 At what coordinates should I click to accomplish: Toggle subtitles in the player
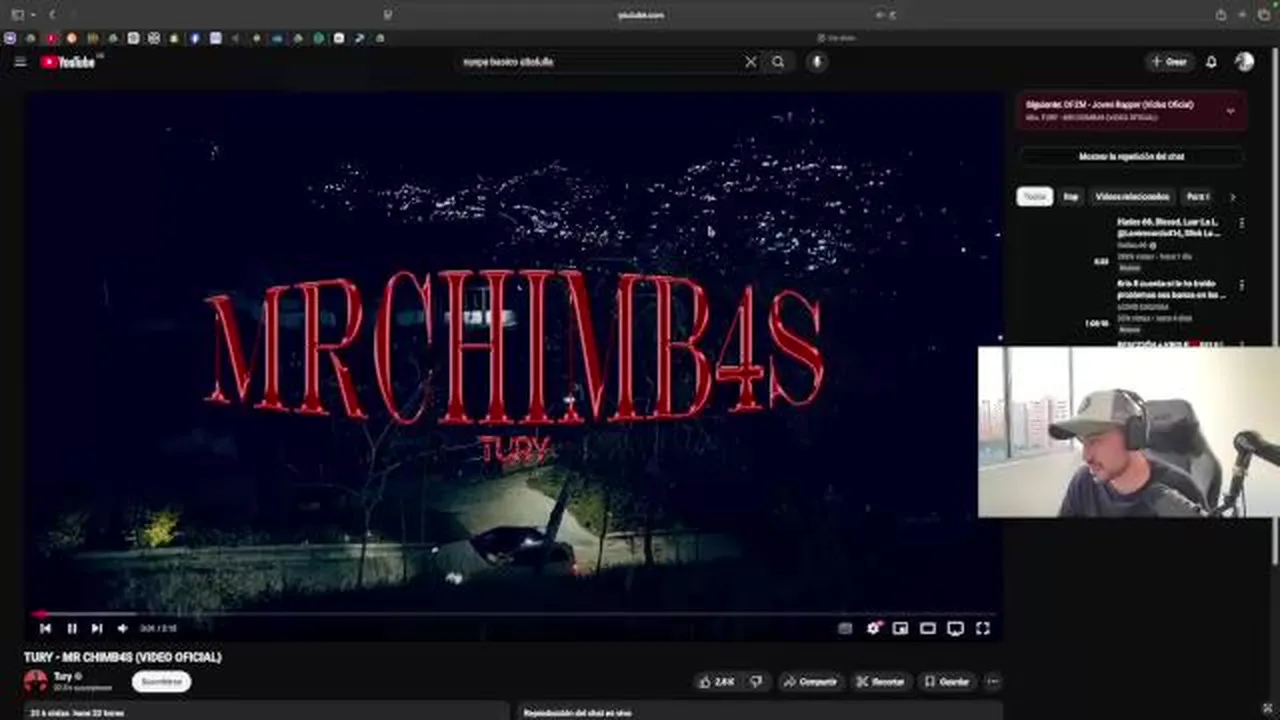tap(845, 628)
